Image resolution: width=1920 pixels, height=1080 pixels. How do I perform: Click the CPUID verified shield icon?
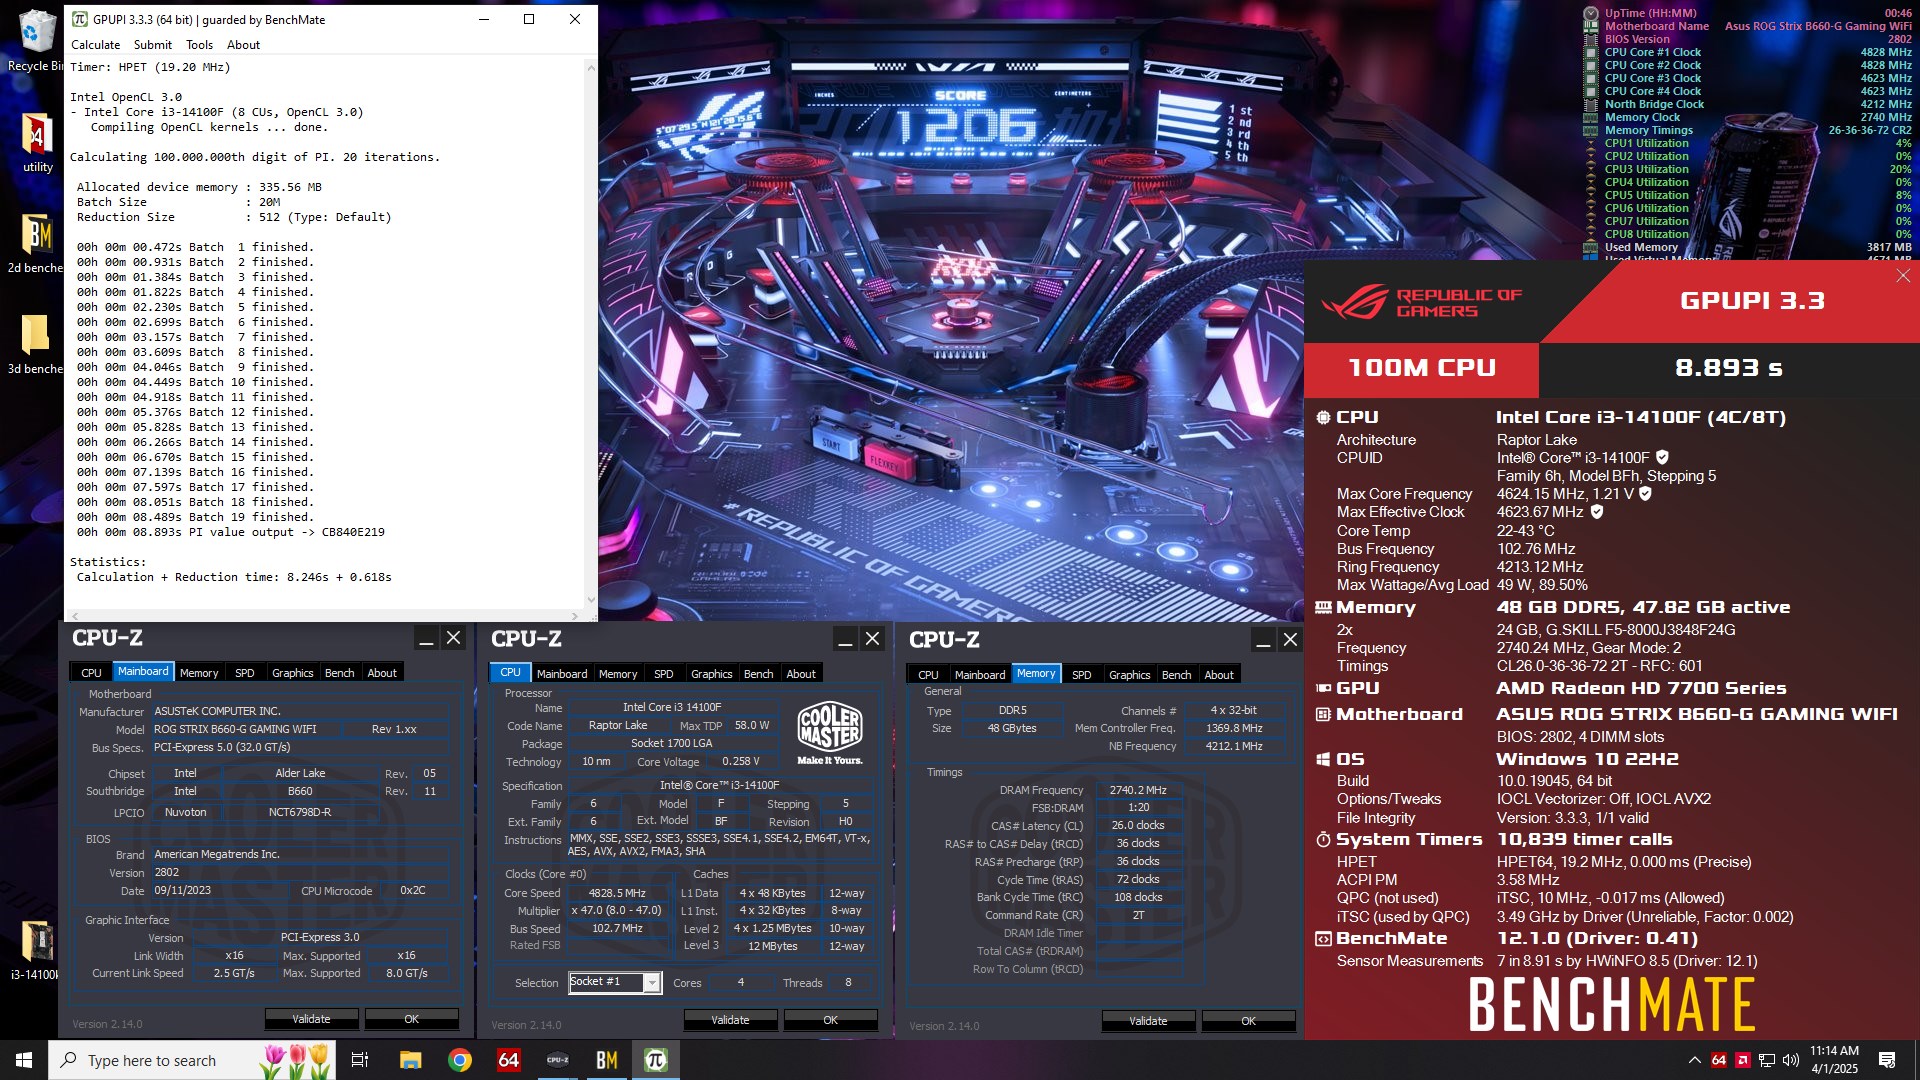pyautogui.click(x=1662, y=457)
